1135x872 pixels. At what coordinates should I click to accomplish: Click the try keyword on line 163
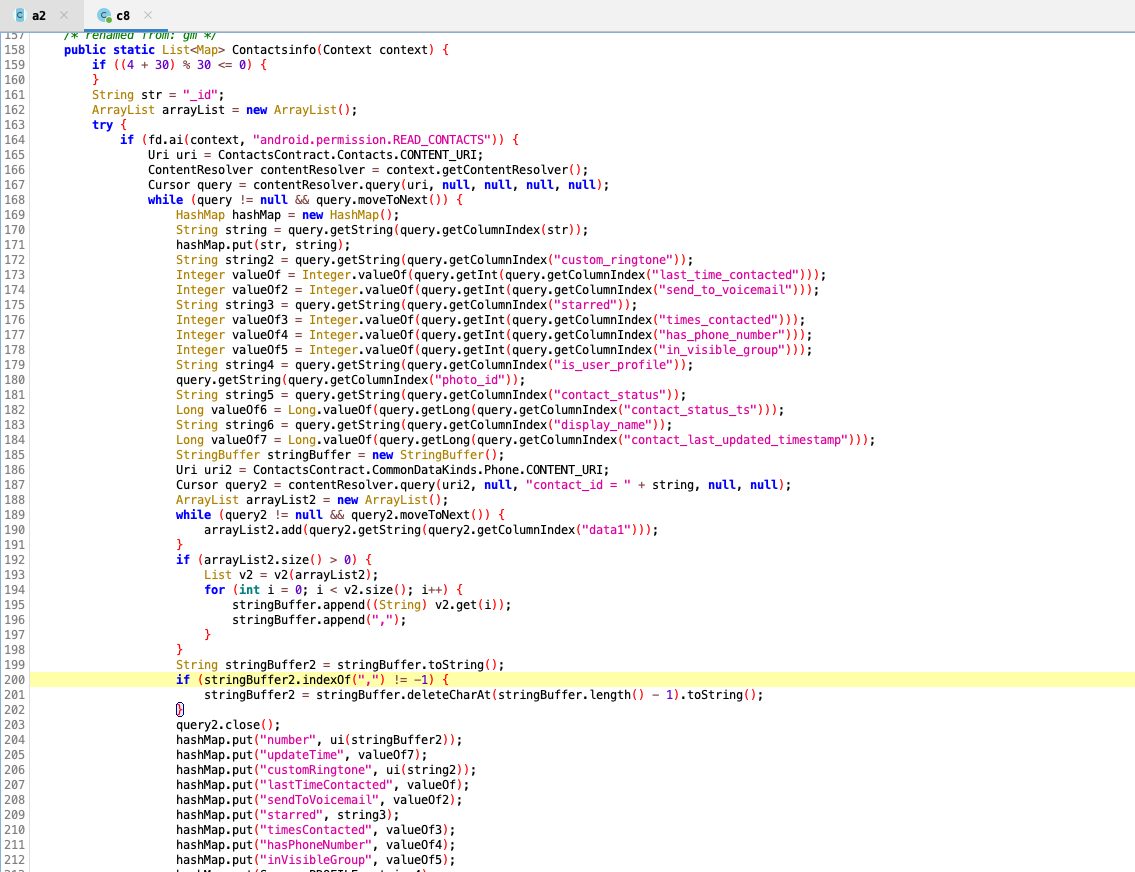point(102,124)
